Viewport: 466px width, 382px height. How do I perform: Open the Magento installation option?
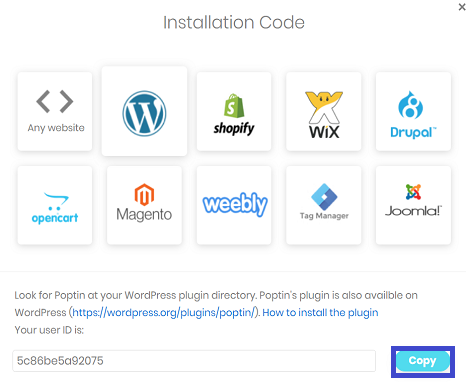pyautogui.click(x=144, y=205)
